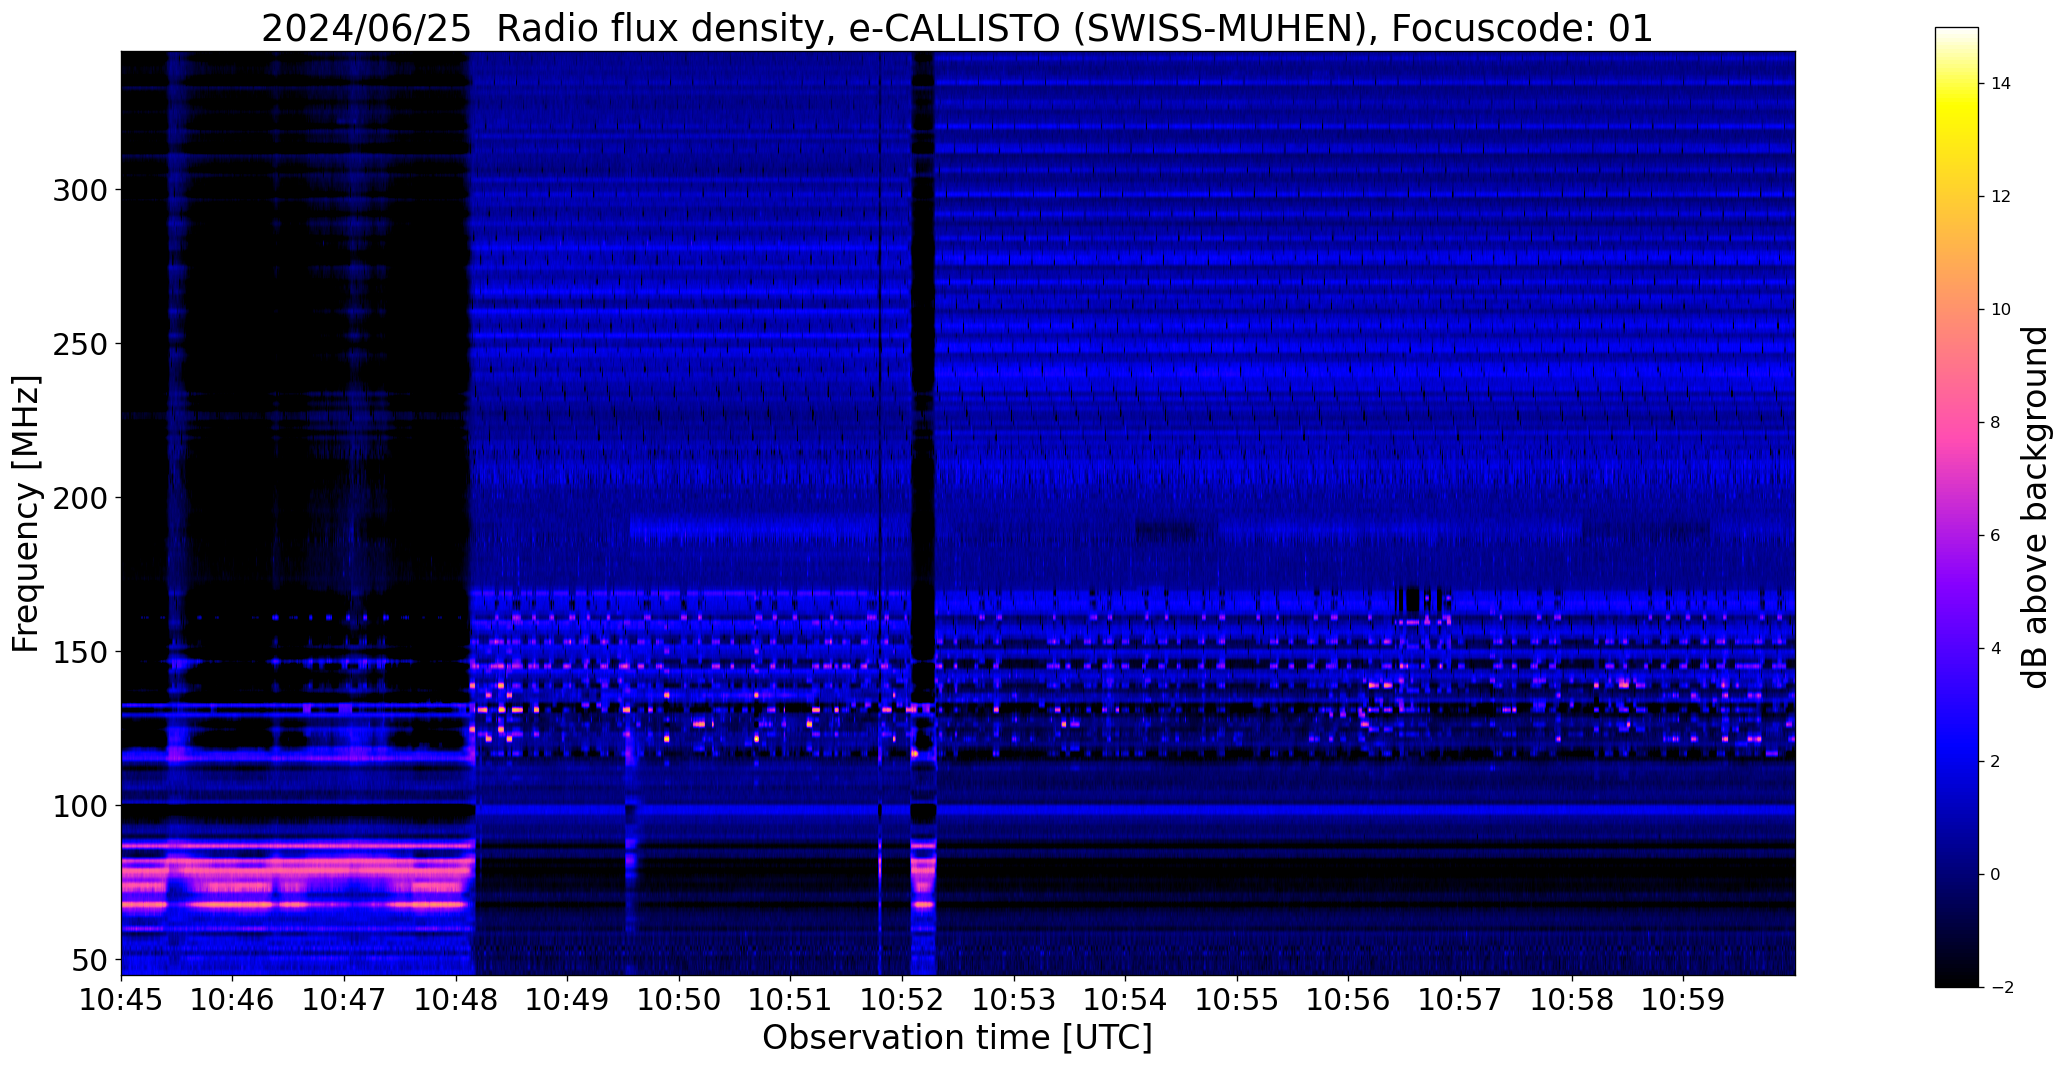Click the colorbar tick value 0

pos(1996,875)
